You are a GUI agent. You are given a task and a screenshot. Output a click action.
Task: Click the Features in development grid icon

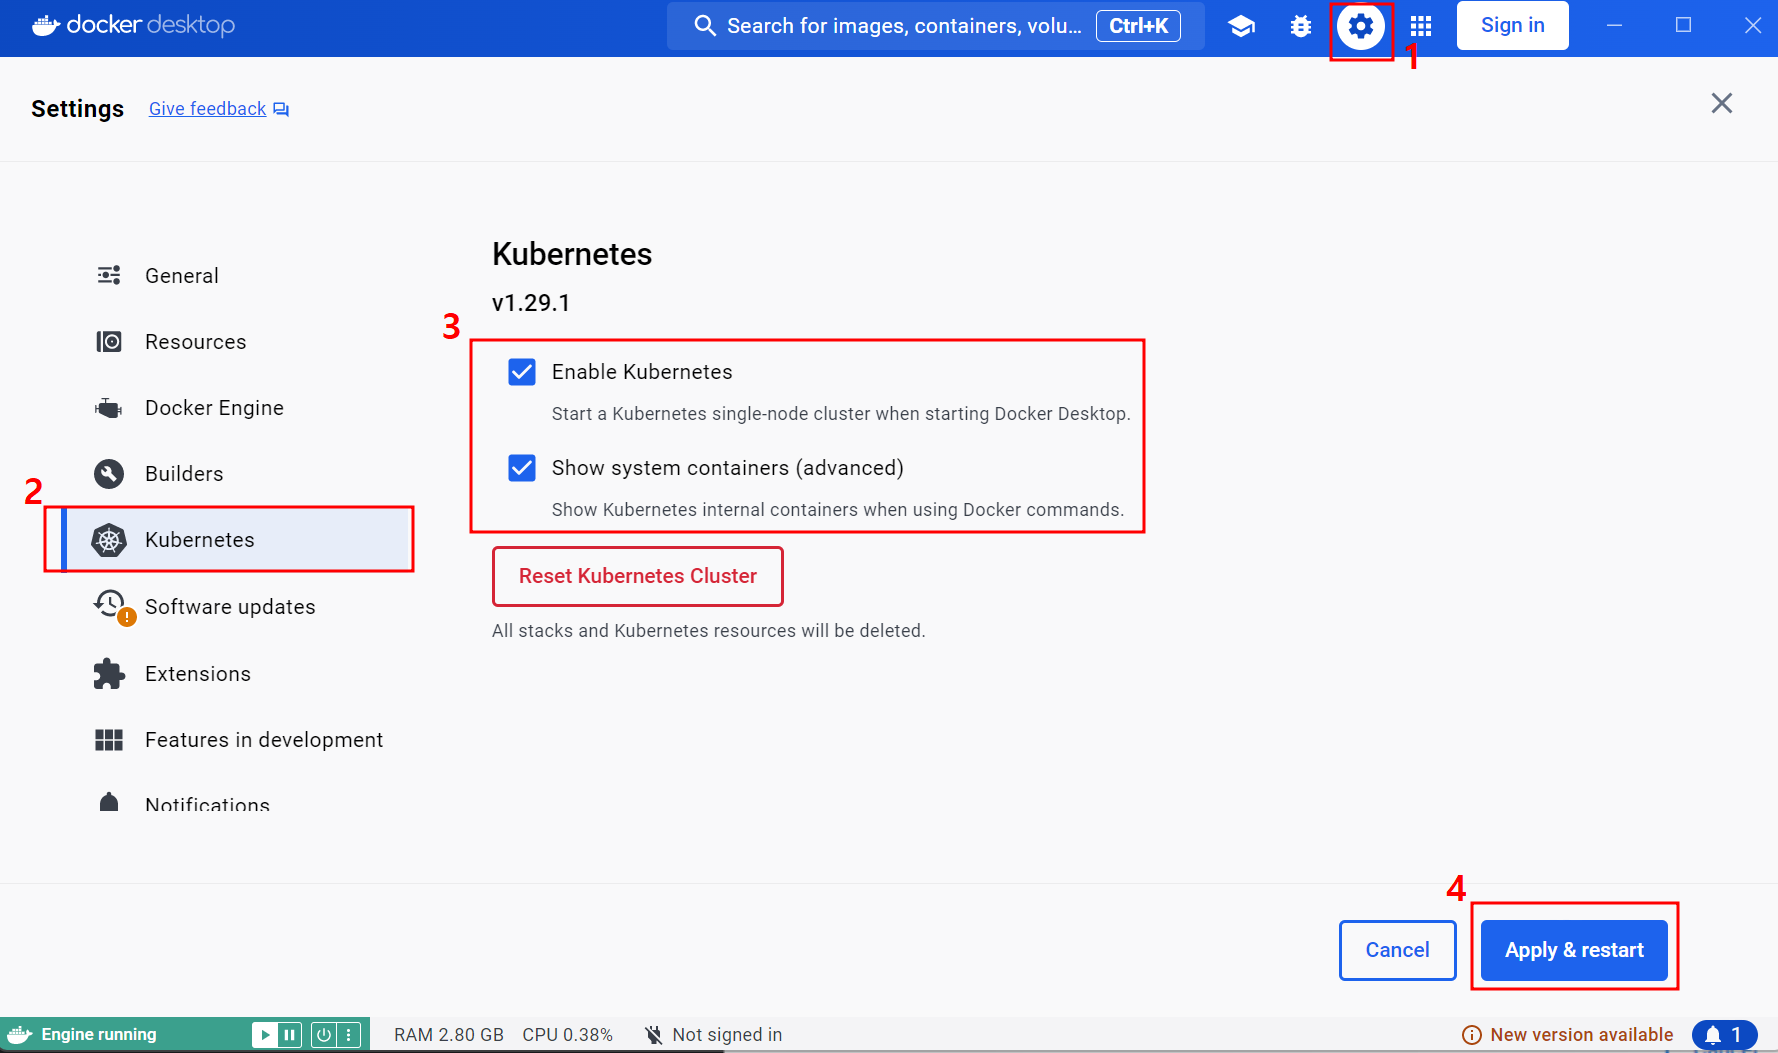click(109, 740)
